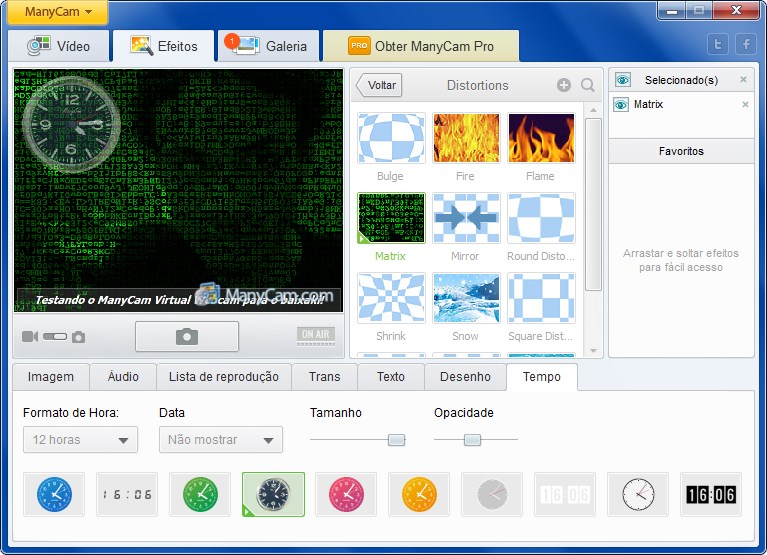Viewport: 767px width, 555px height.
Task: Open the Data dropdown showing Não mostrar
Action: 221,440
